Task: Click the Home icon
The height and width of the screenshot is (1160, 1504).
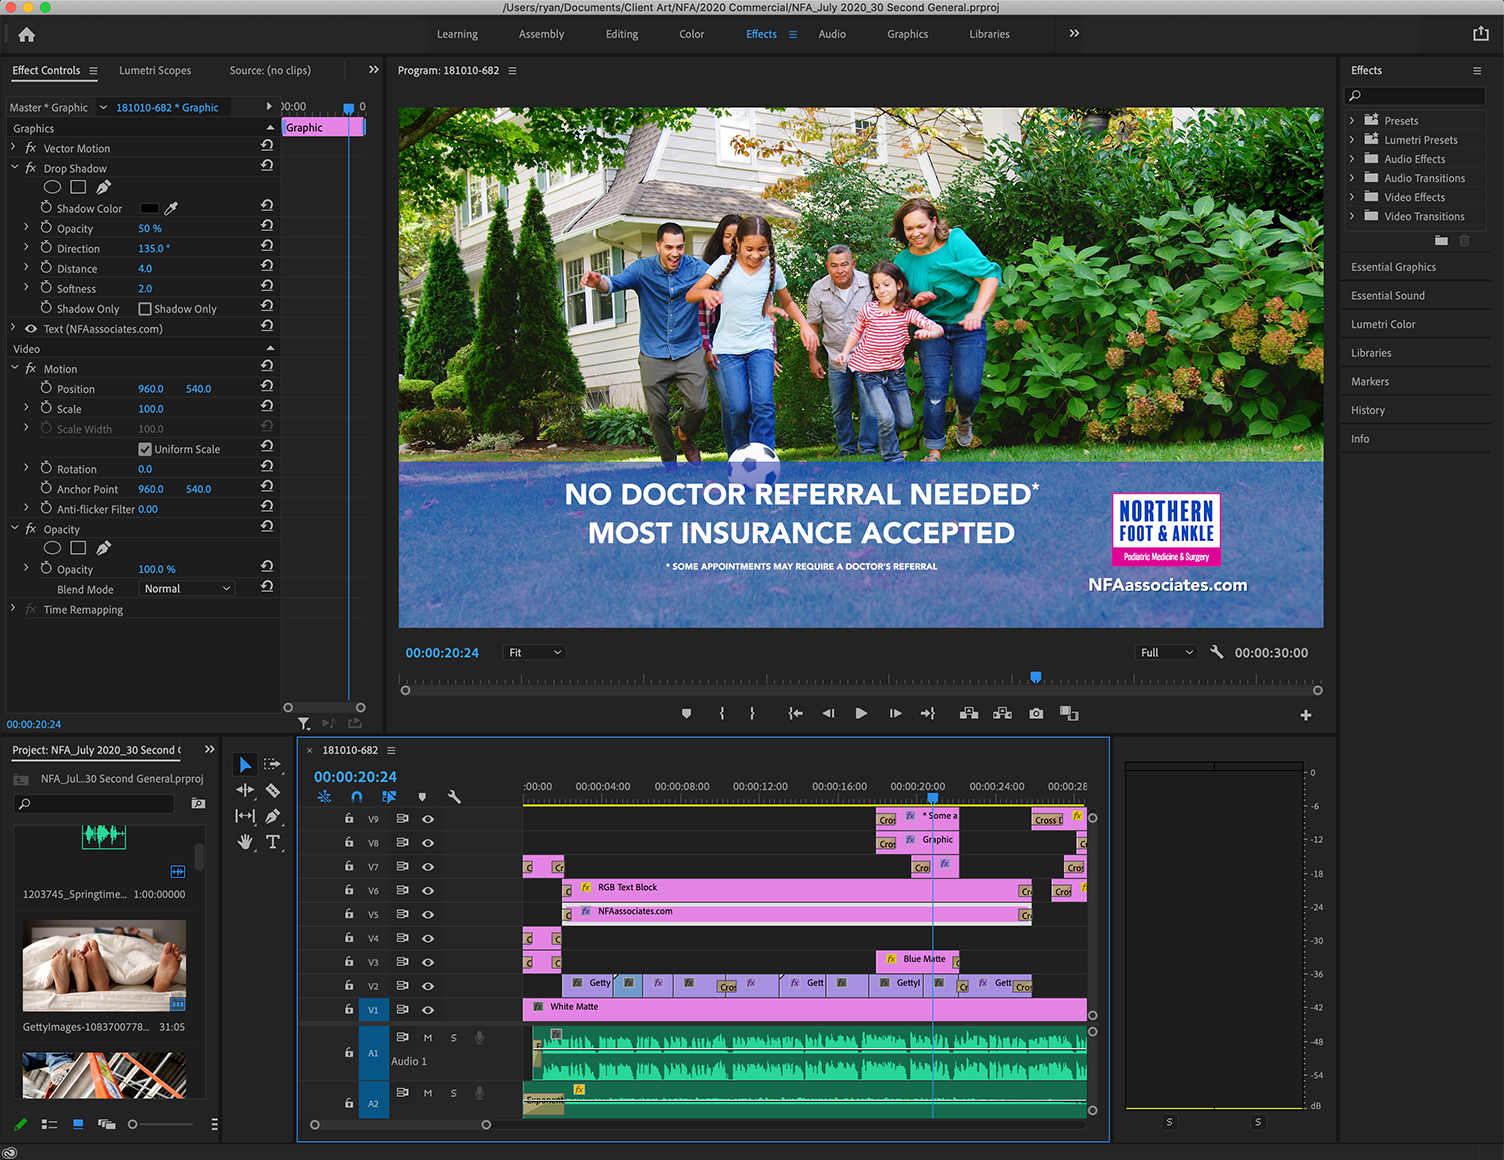Action: point(27,34)
